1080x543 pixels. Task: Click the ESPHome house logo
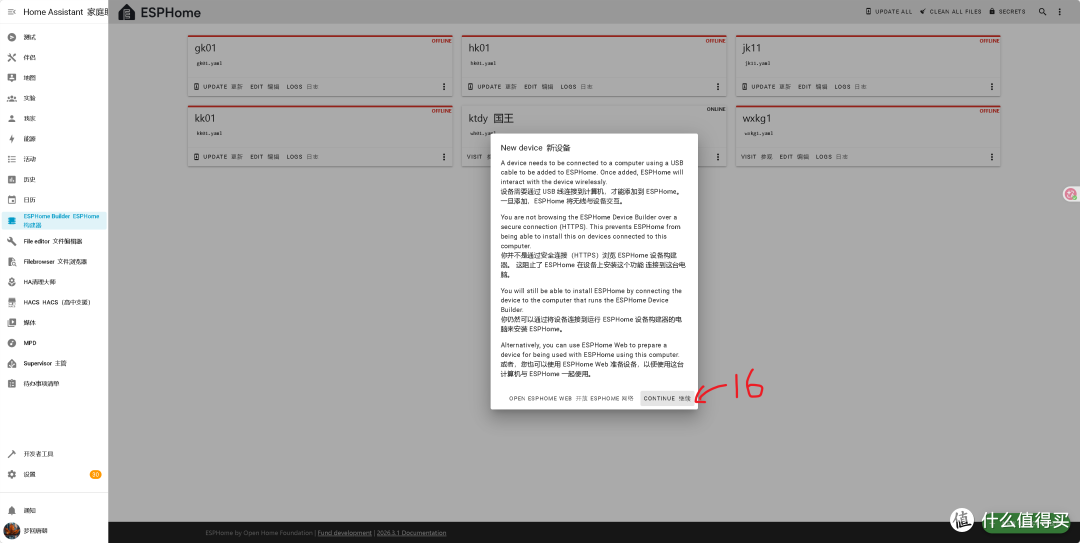(127, 12)
